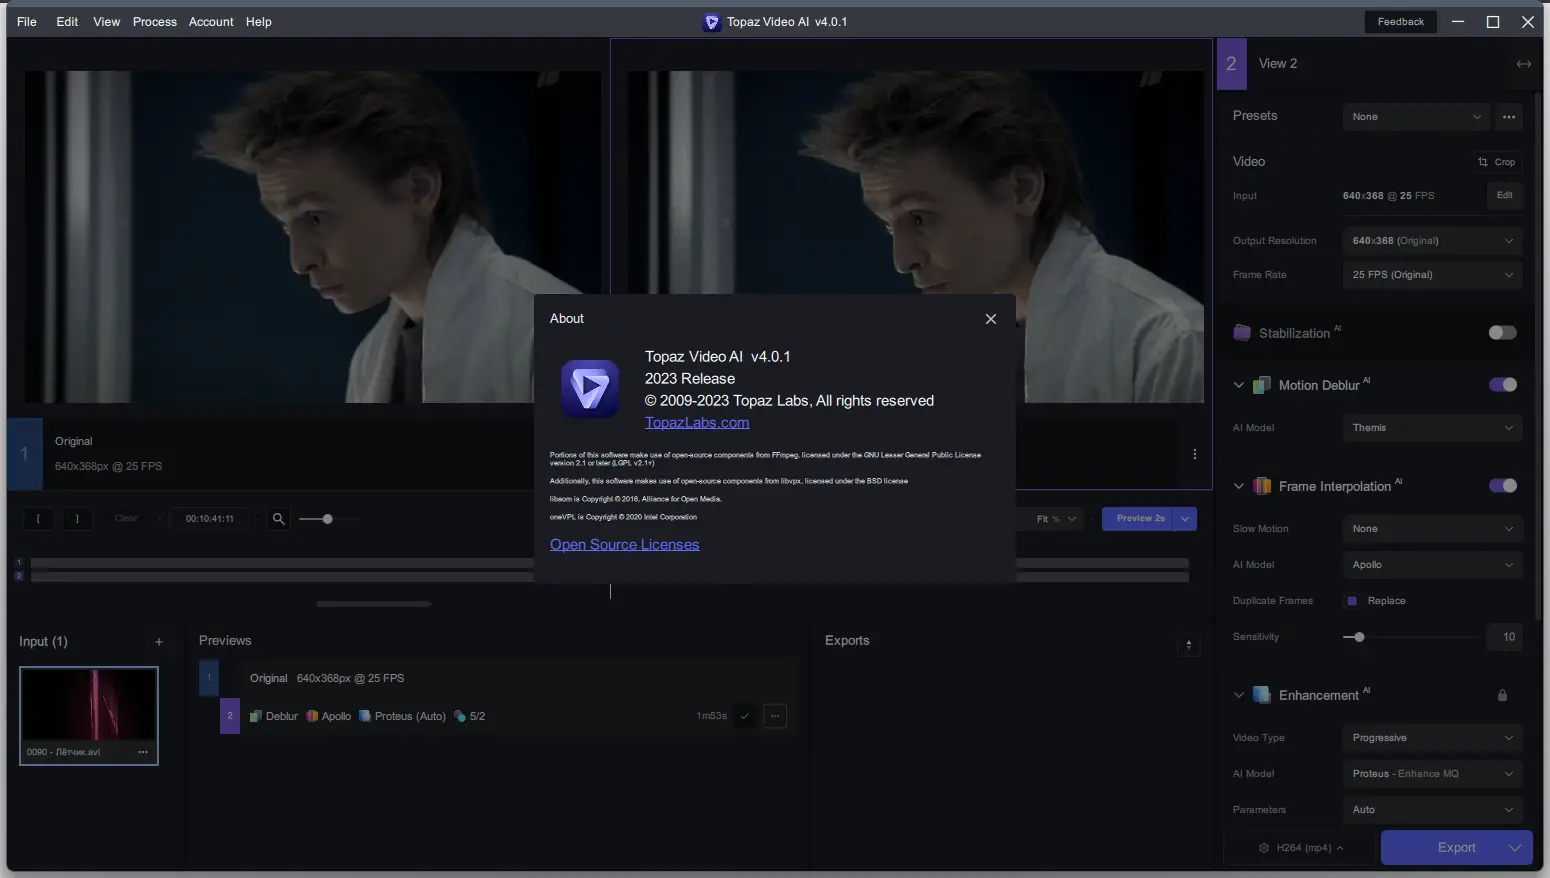
Task: Click the checkmark icon on the preview row
Action: tap(745, 716)
